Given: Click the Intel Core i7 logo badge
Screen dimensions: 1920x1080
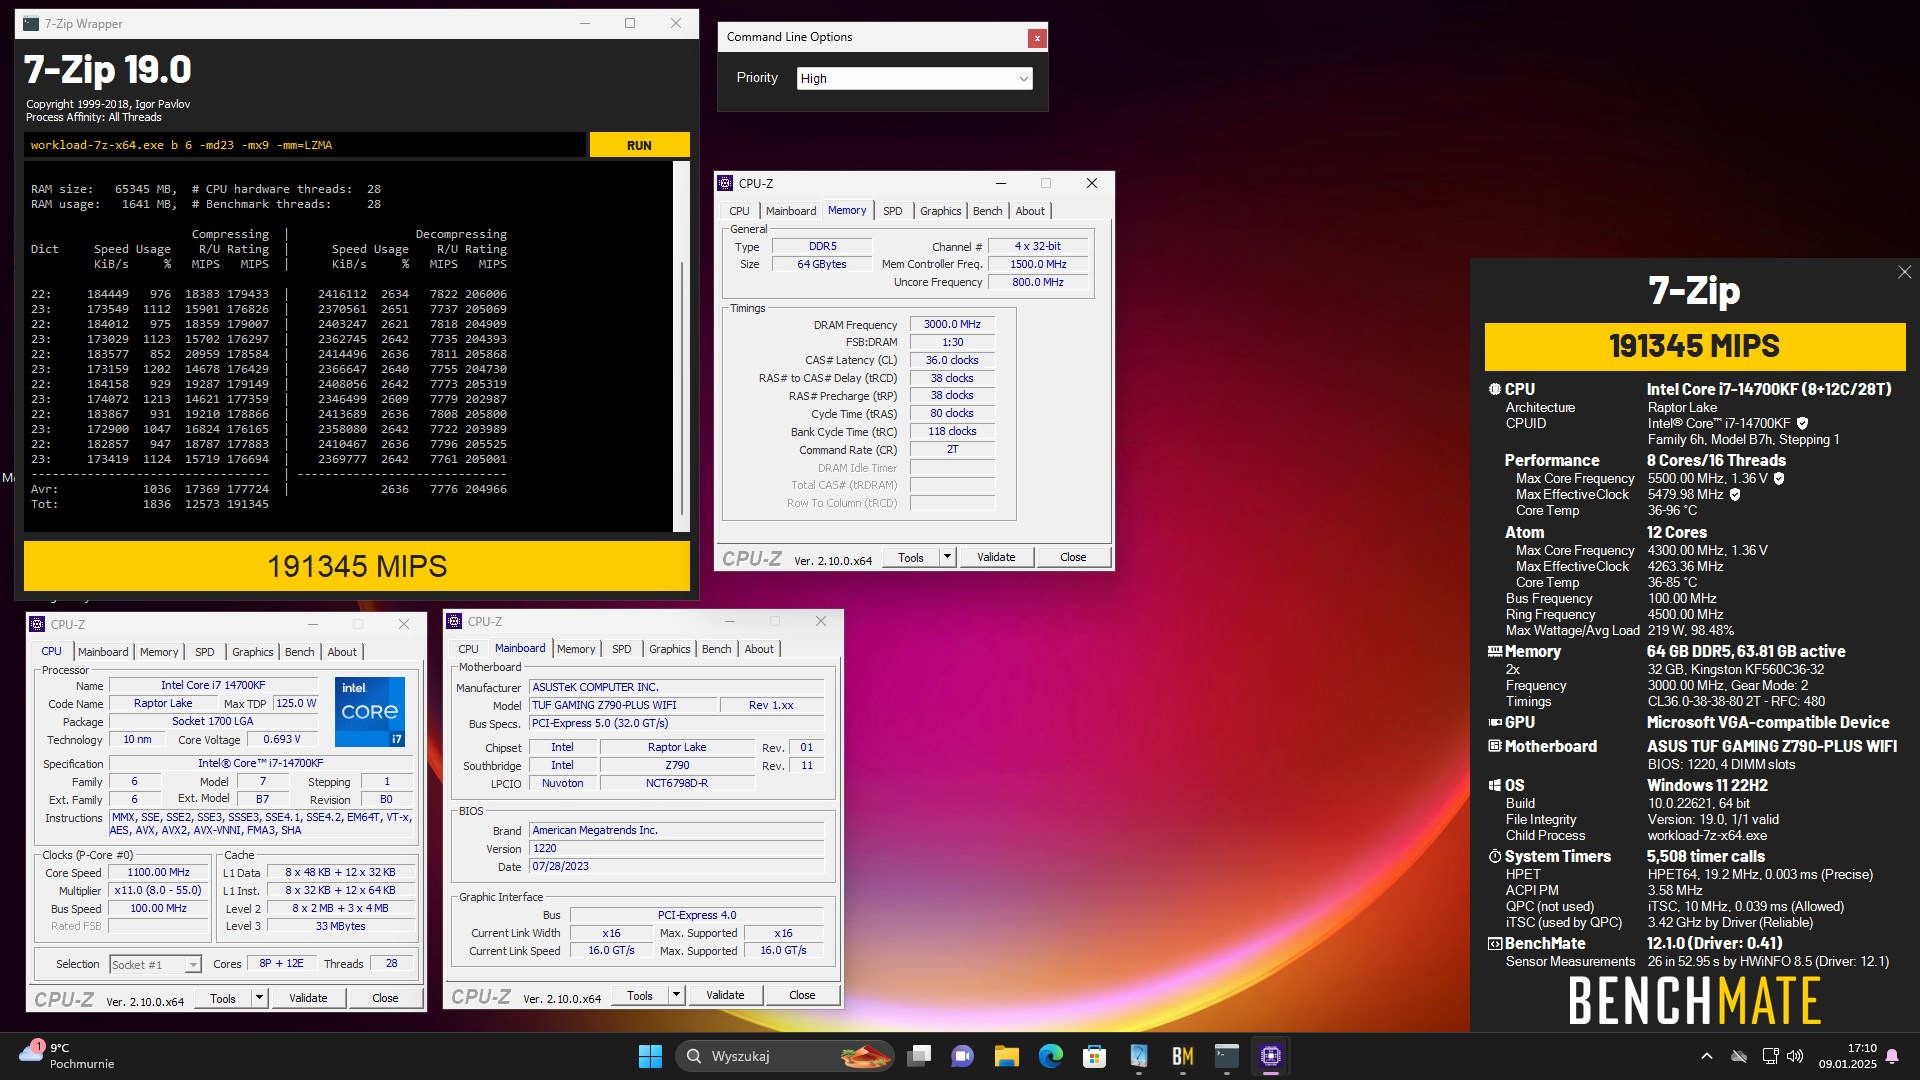Looking at the screenshot, I should point(370,711).
